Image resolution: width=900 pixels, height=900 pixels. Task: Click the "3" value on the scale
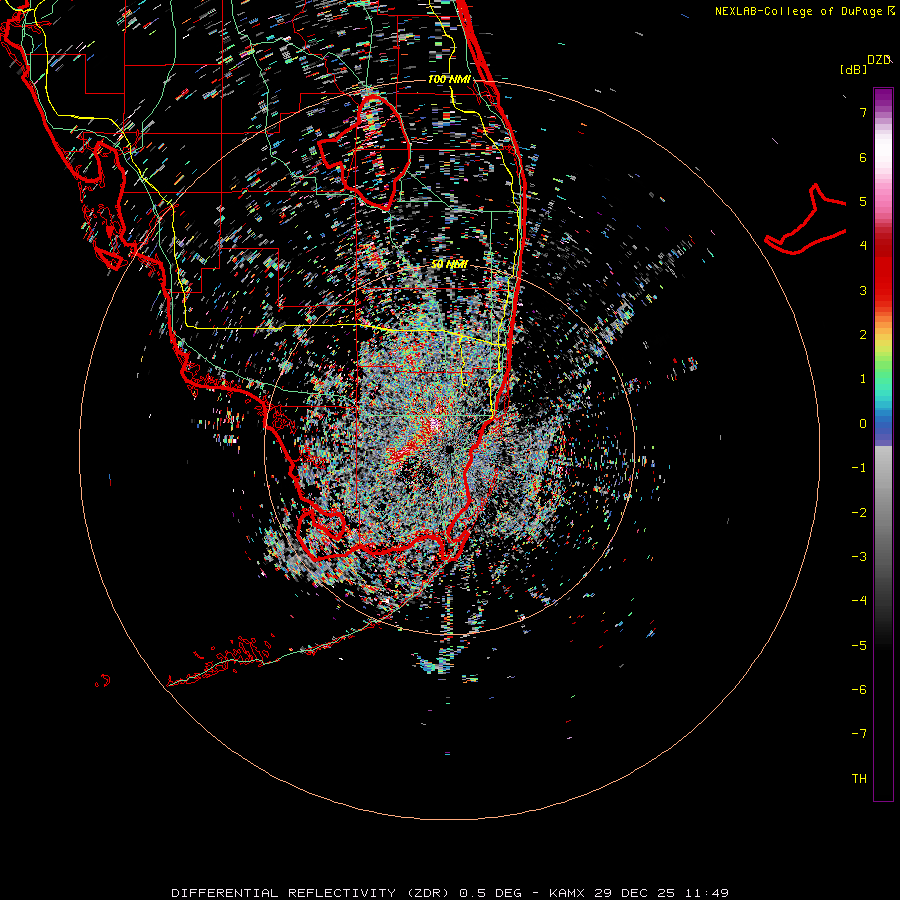(863, 290)
